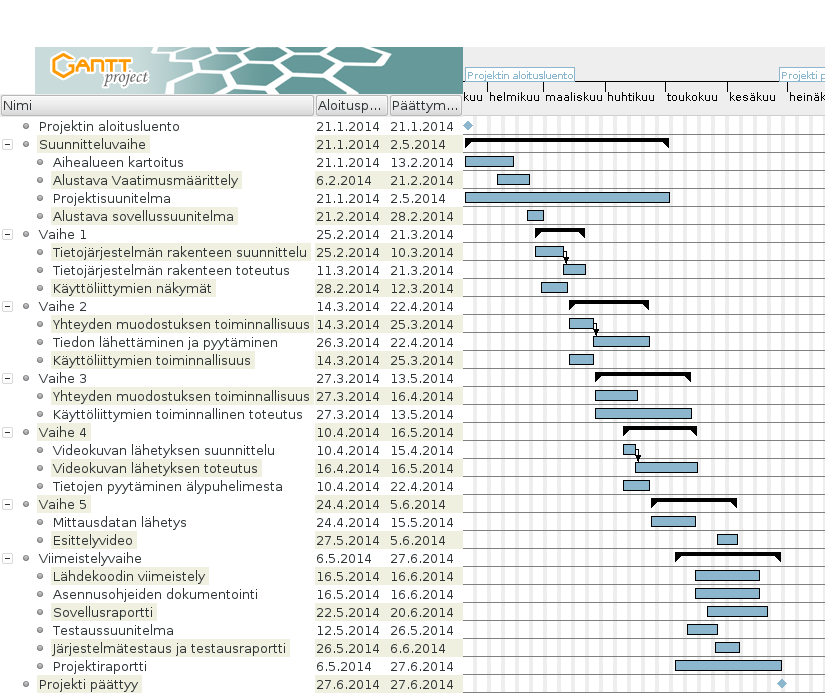The width and height of the screenshot is (825, 693).
Task: Collapse the Vaihe 1 group
Action: pyautogui.click(x=8, y=234)
